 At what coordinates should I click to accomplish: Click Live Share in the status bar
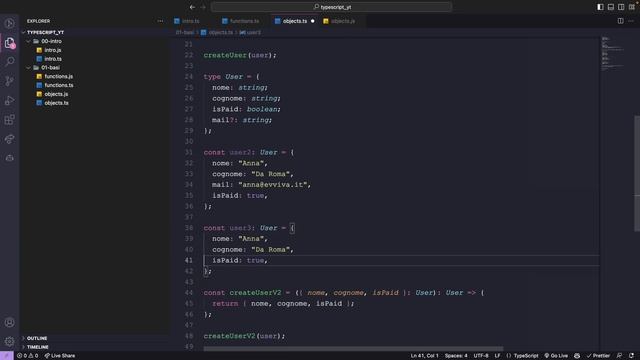tap(60, 356)
